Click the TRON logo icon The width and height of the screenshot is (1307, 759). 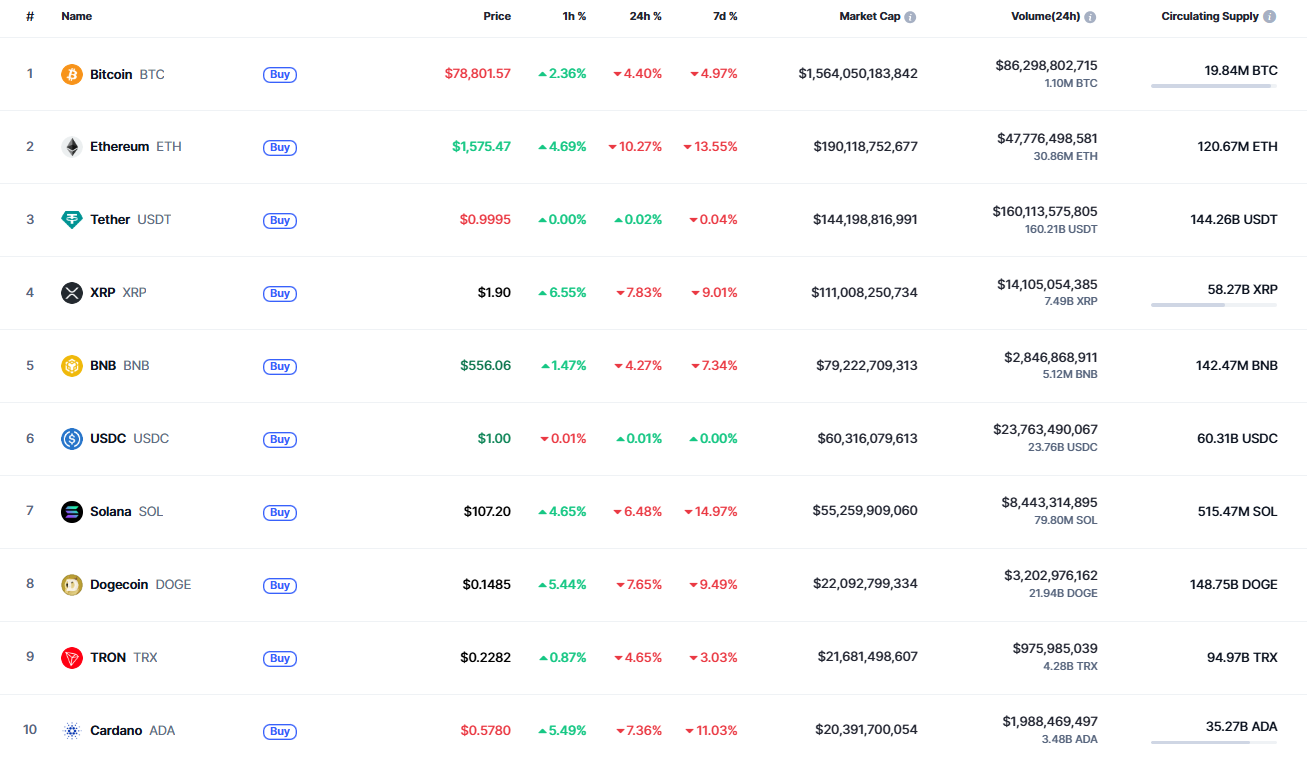pyautogui.click(x=72, y=658)
